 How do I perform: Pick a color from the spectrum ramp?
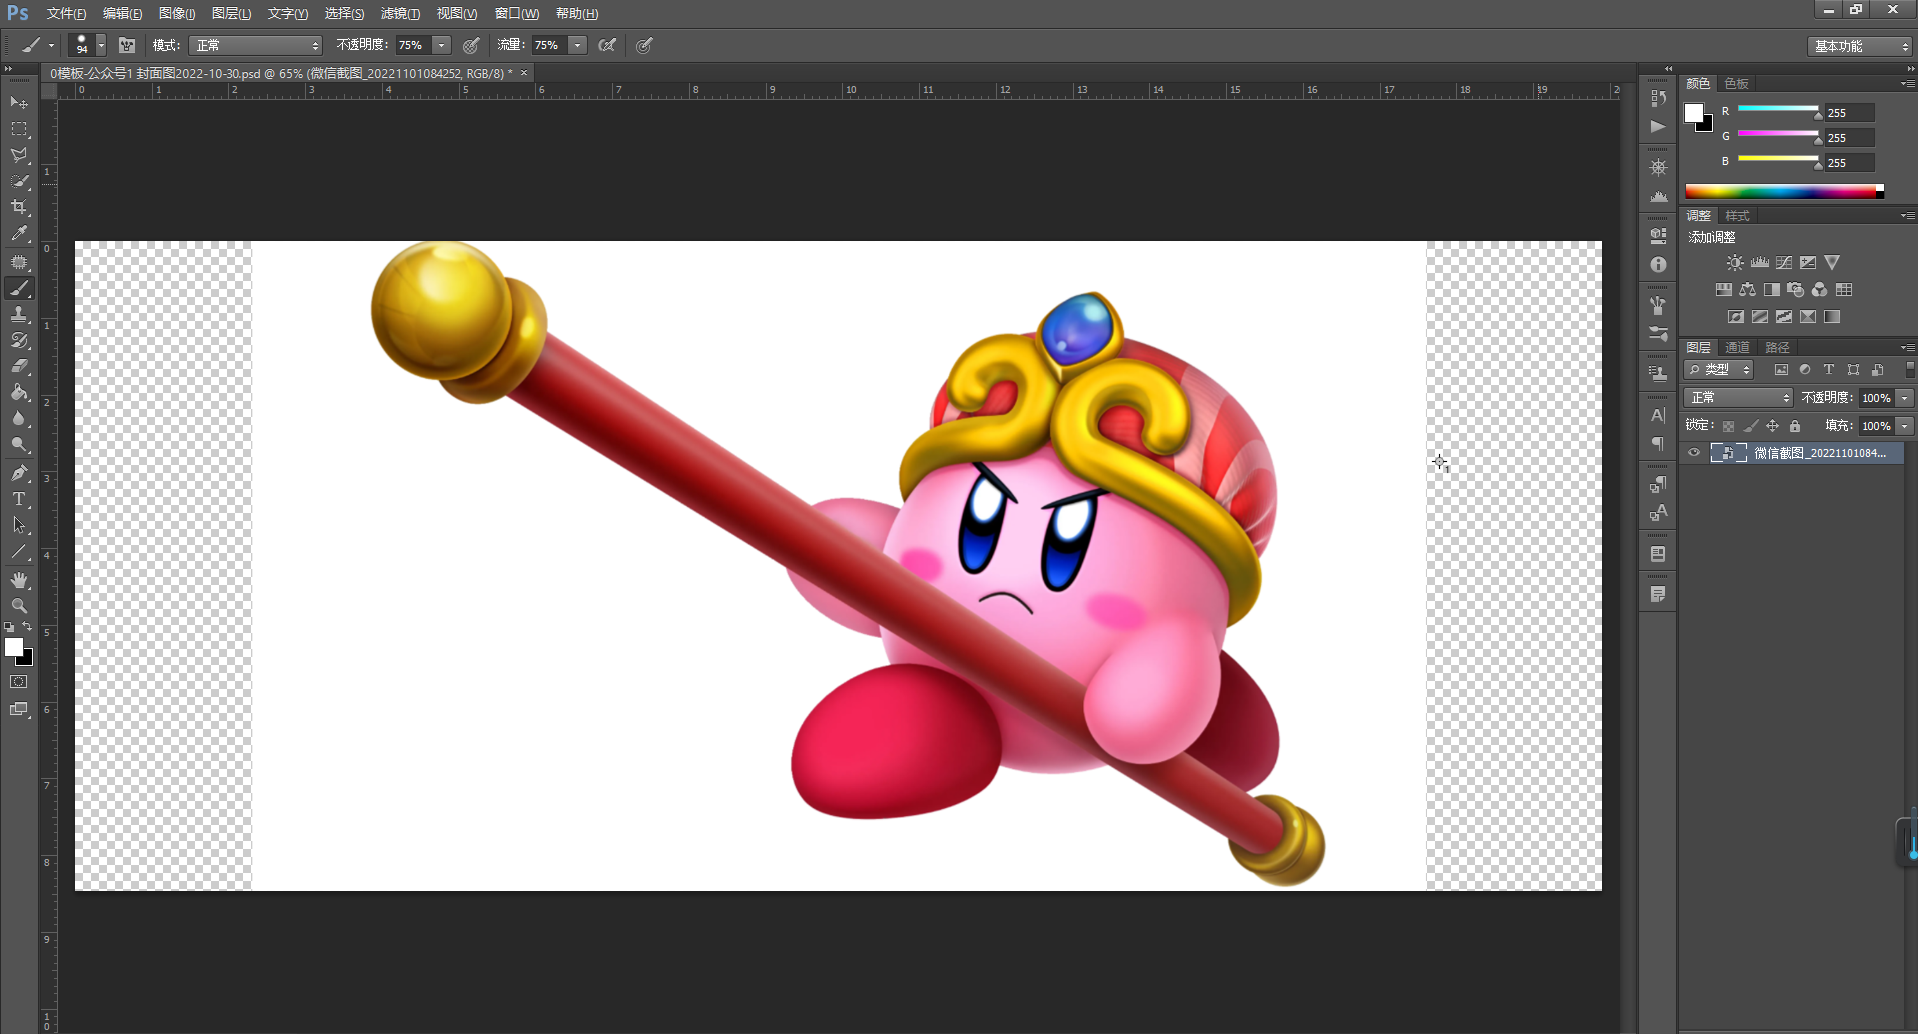(1784, 191)
